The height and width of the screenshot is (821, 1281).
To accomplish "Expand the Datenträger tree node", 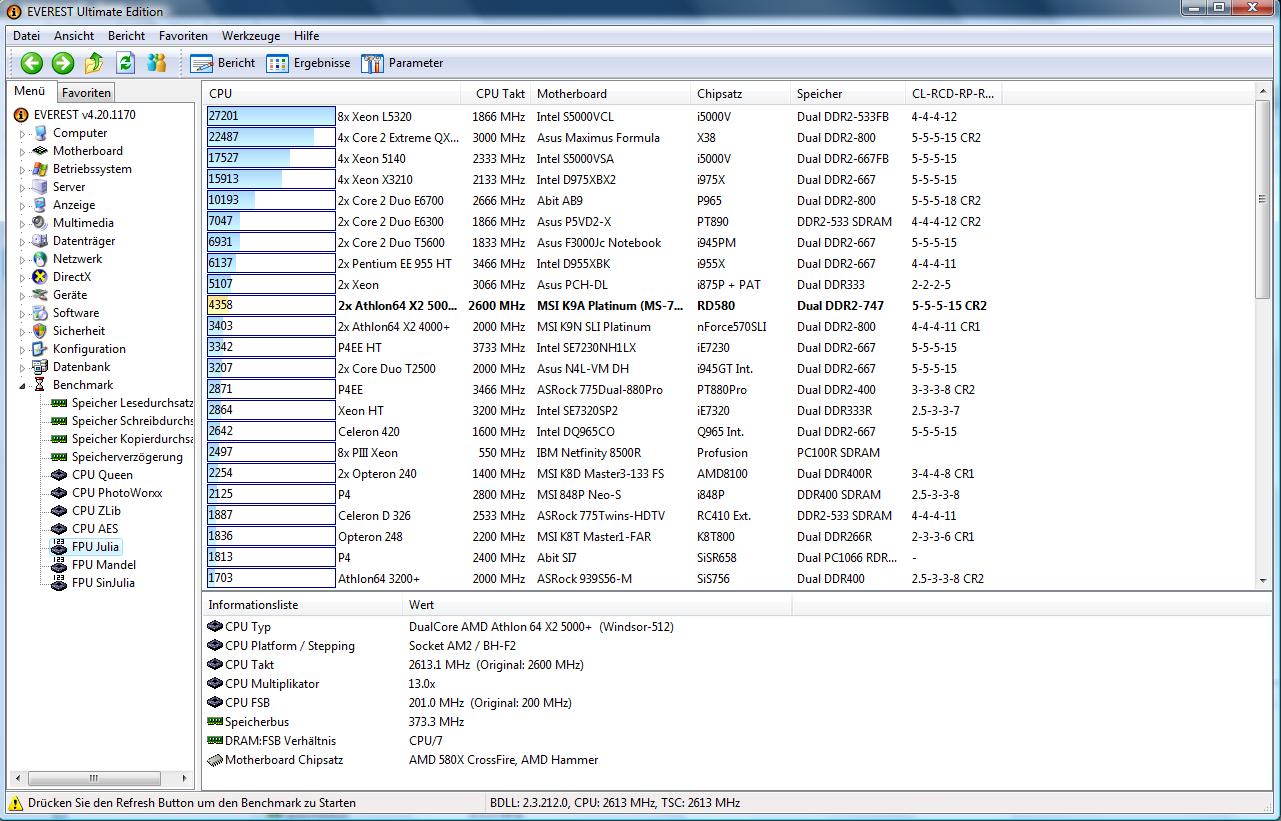I will coord(23,241).
